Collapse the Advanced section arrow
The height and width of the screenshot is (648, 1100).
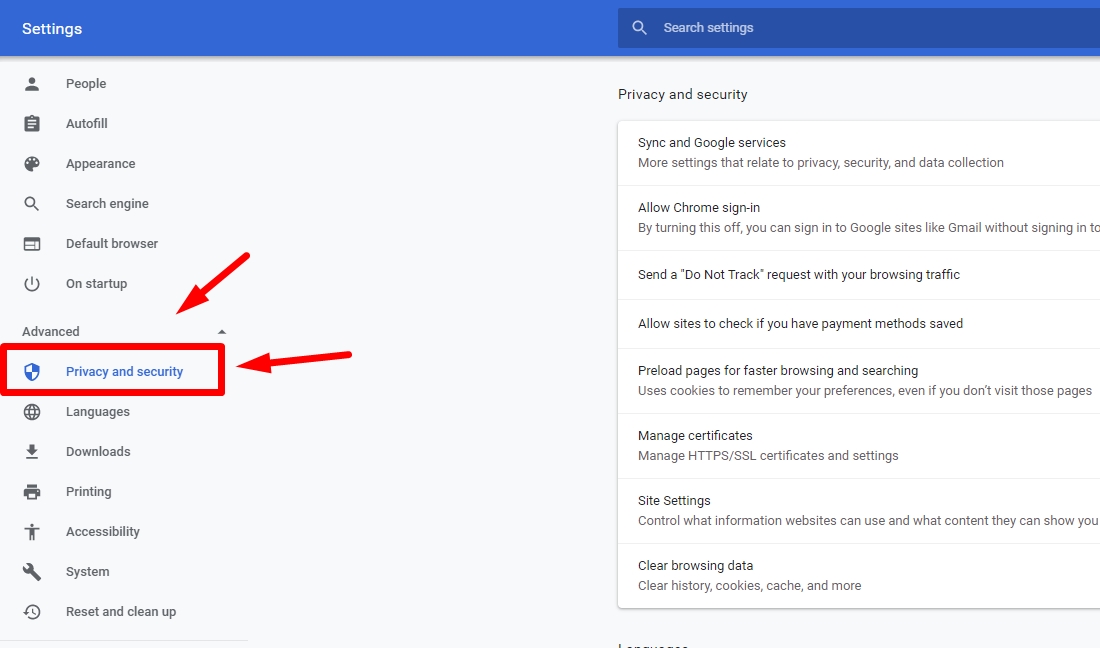[x=222, y=332]
